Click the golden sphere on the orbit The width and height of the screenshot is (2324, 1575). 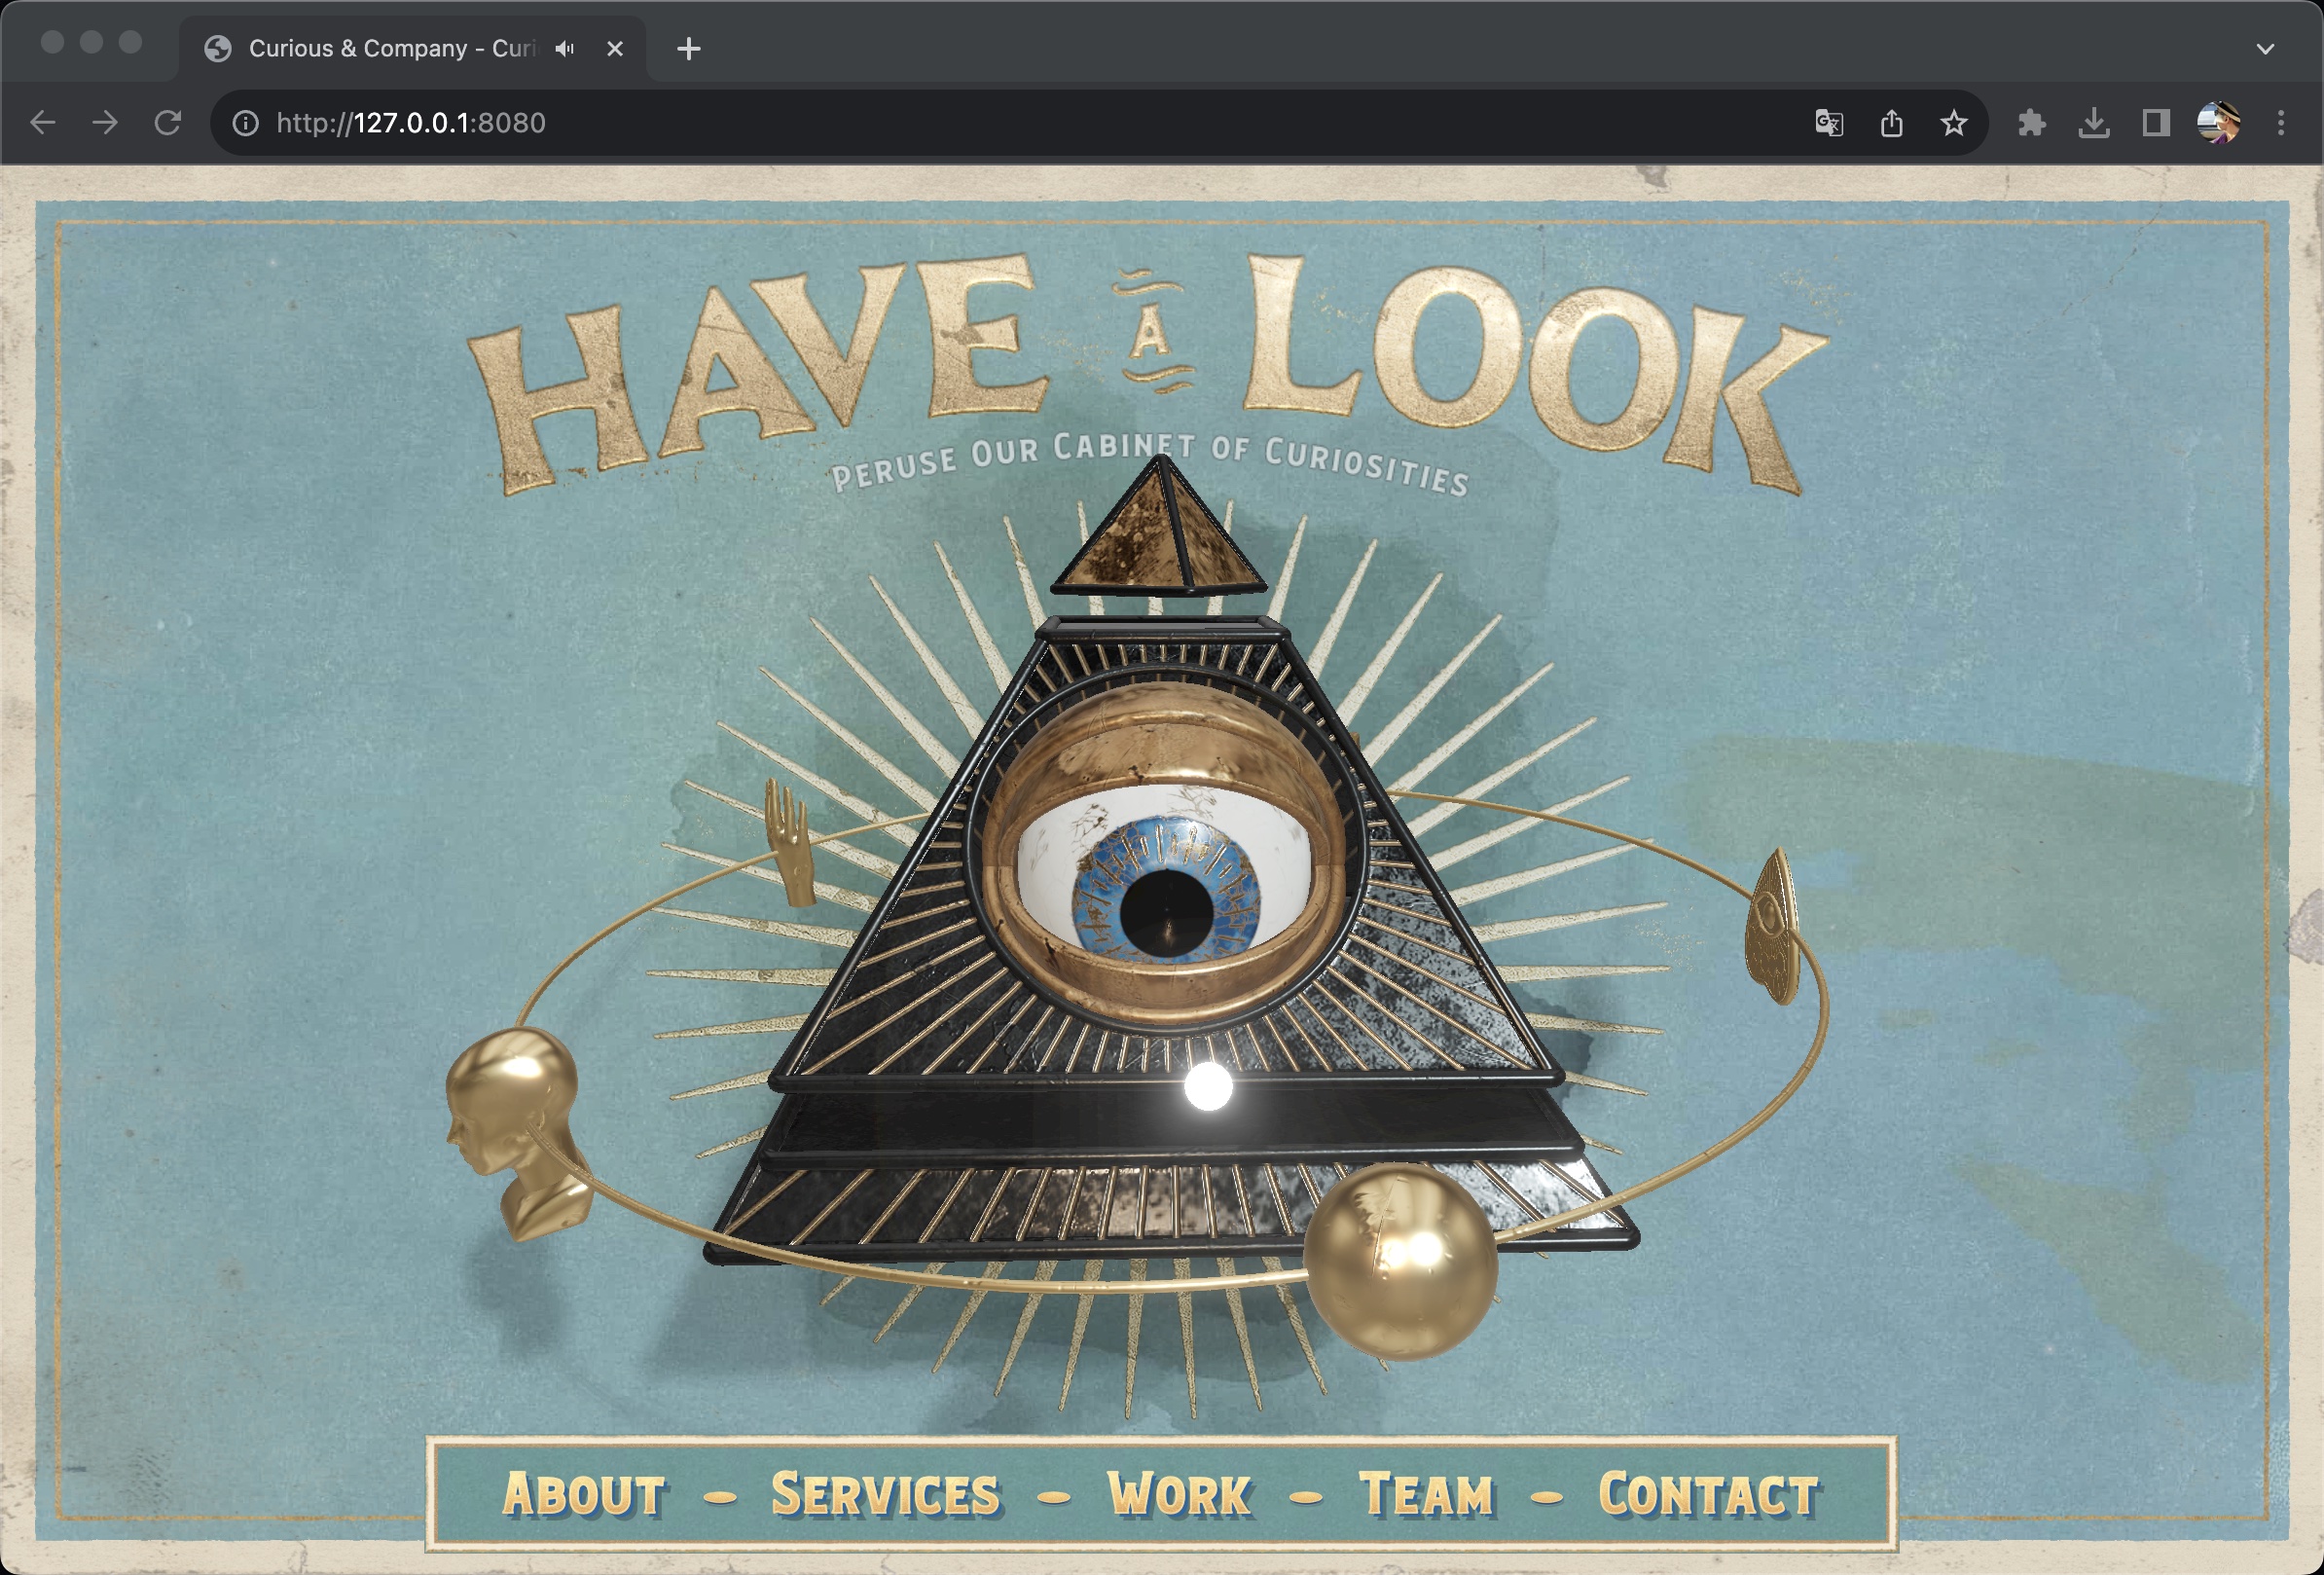pos(1400,1260)
